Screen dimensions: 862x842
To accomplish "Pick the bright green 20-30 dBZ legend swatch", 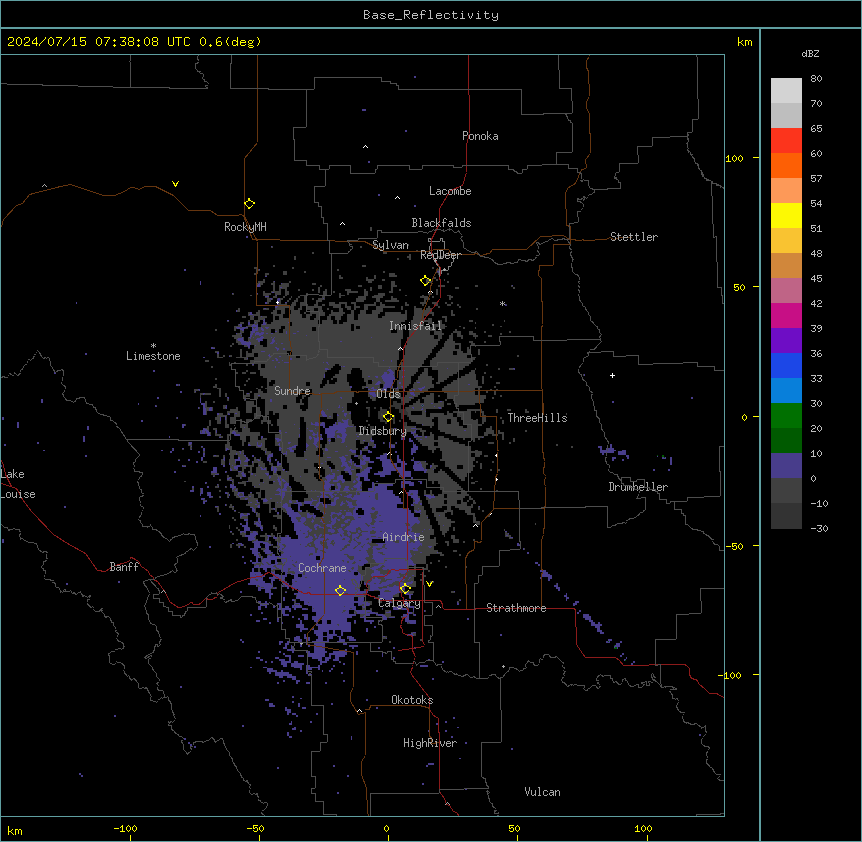I will [x=786, y=416].
